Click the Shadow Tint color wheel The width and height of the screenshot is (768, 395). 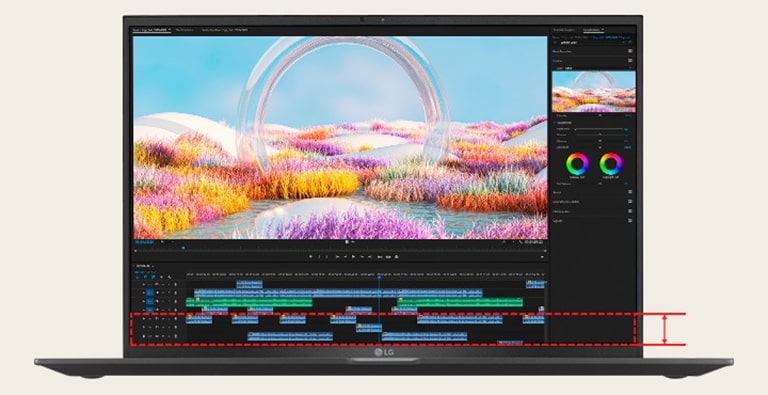coord(577,164)
